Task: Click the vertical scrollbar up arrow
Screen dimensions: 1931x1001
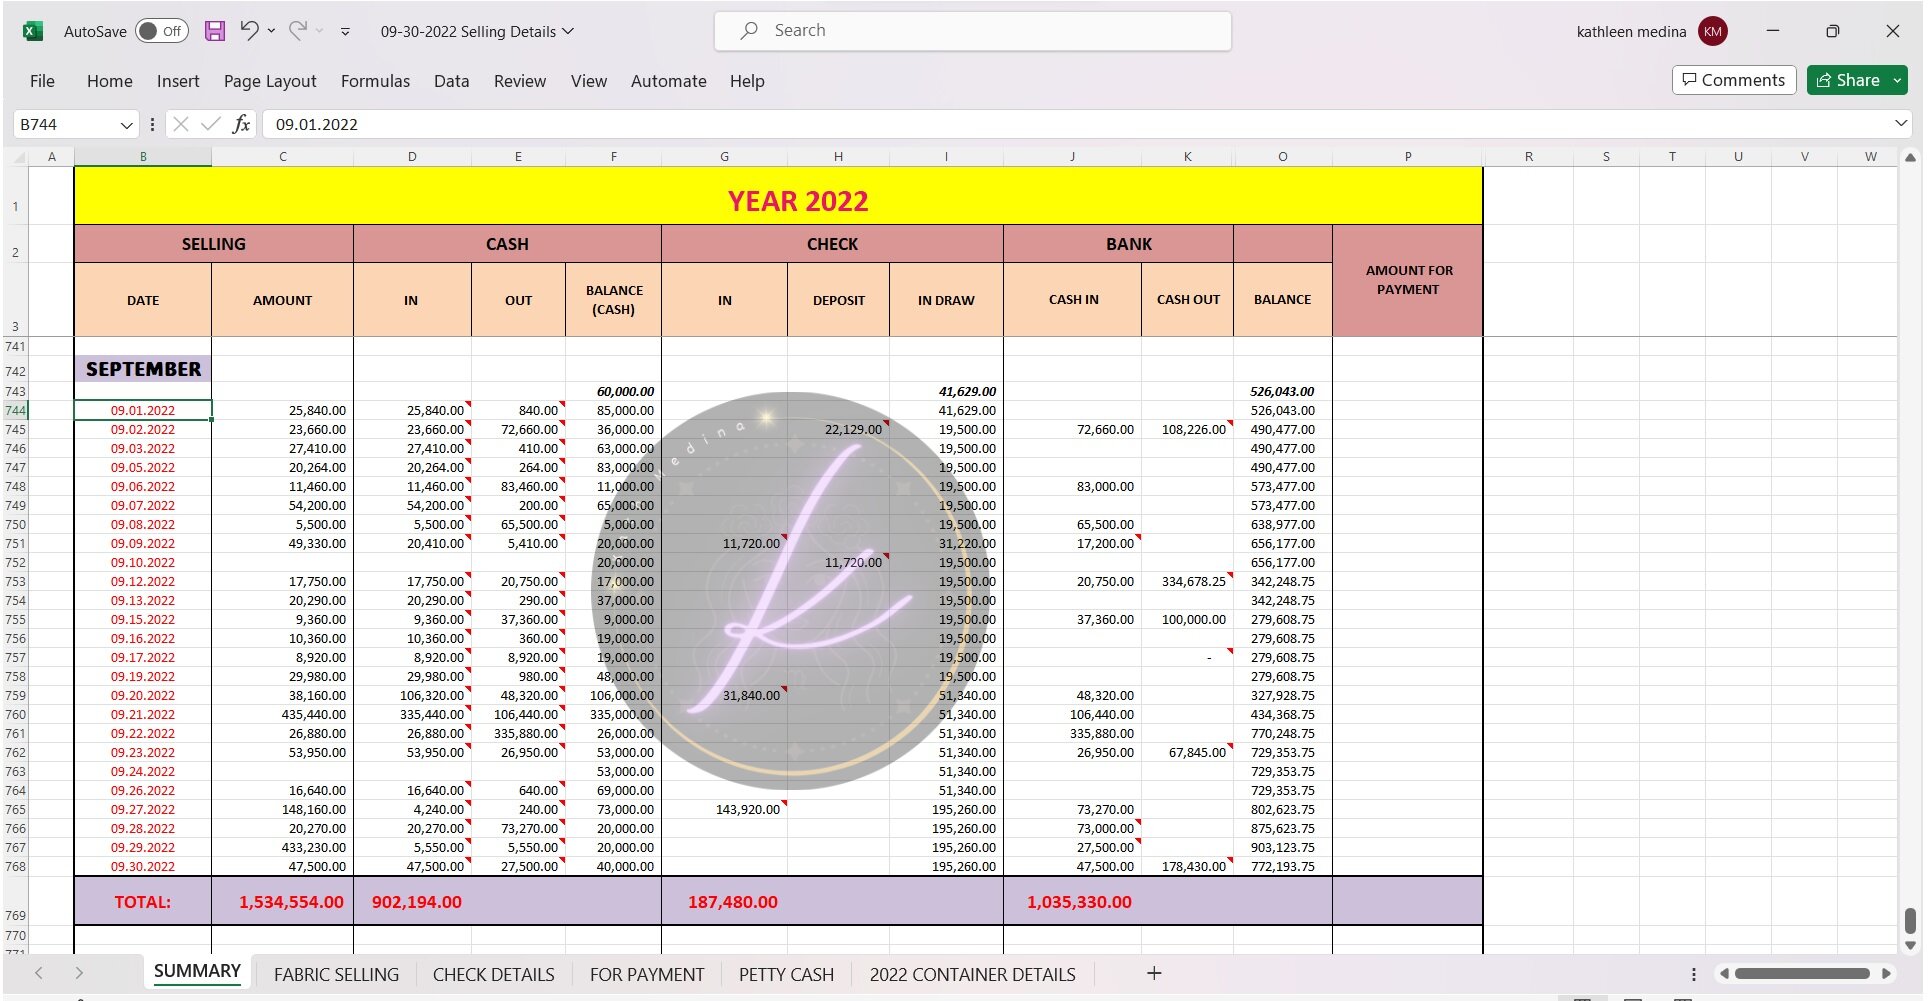Action: [x=1910, y=157]
